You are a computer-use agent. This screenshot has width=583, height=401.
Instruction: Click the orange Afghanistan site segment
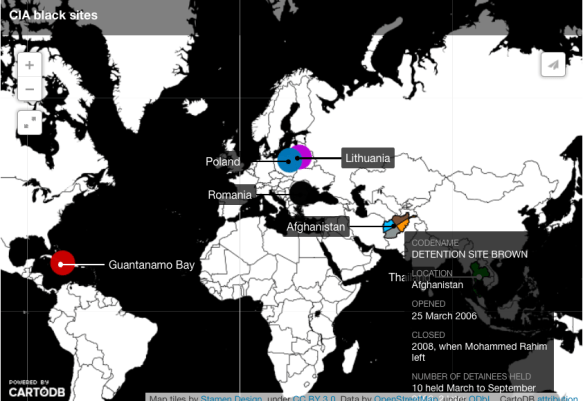(404, 225)
